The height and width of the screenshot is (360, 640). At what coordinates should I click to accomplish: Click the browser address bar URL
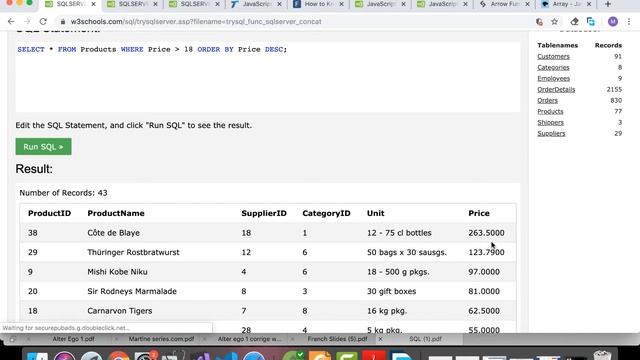click(x=196, y=22)
